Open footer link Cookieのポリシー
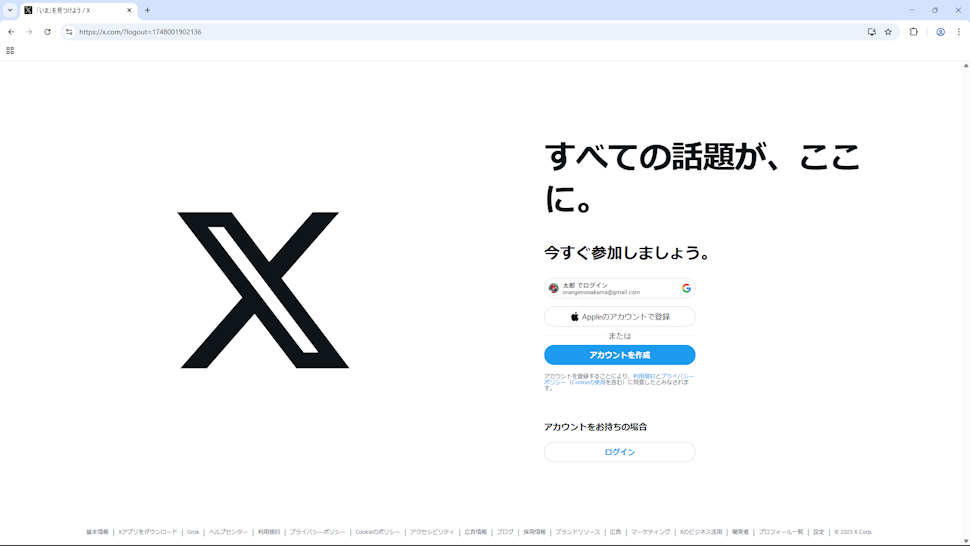 [377, 532]
